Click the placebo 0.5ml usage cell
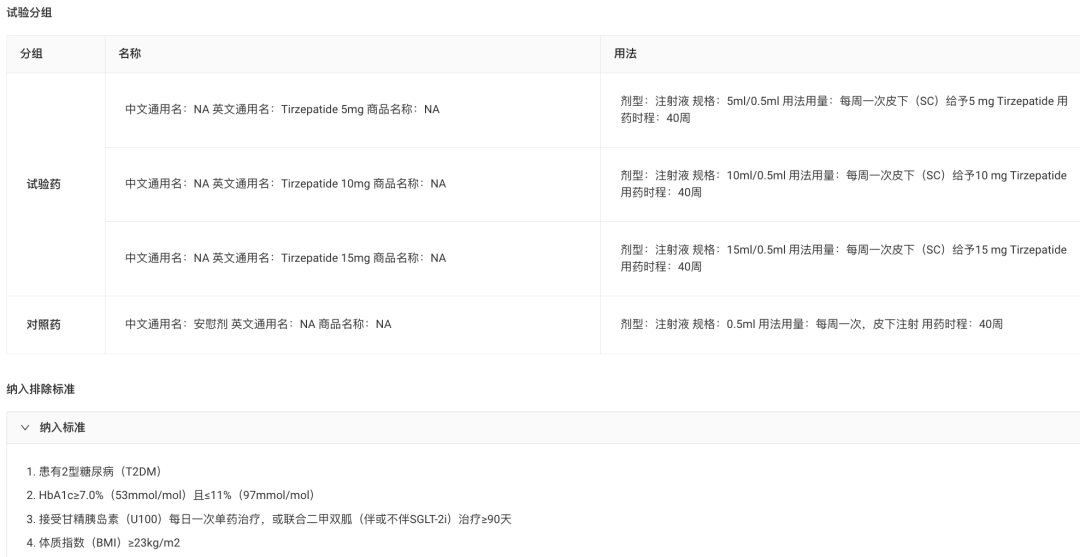 840,325
